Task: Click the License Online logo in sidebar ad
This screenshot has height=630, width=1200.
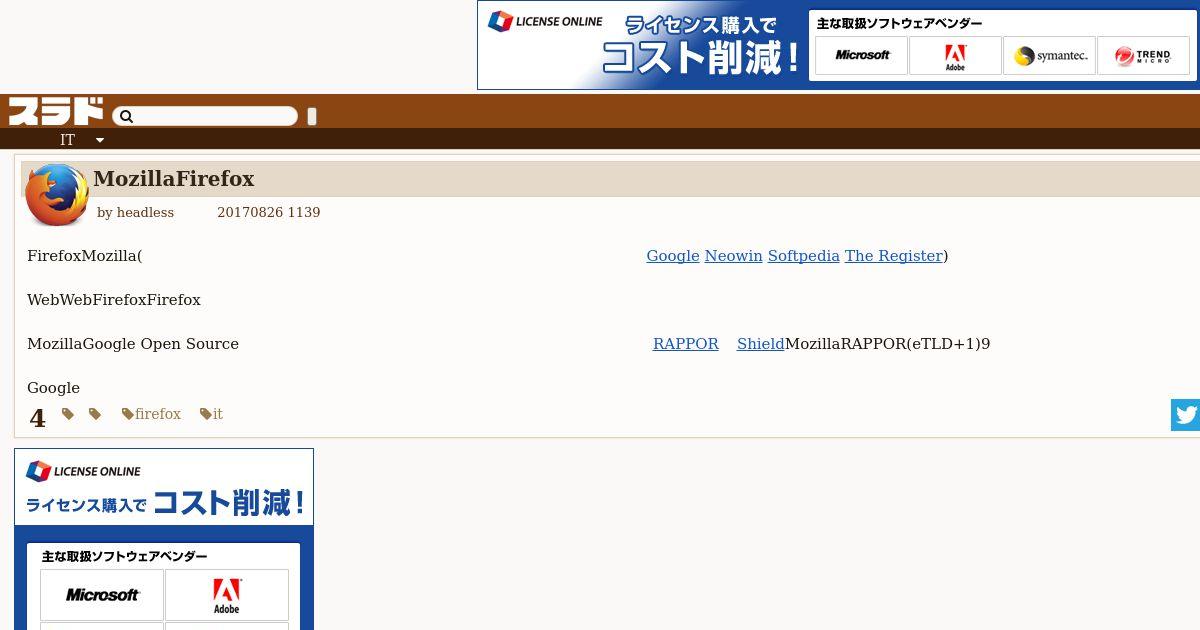Action: (83, 471)
